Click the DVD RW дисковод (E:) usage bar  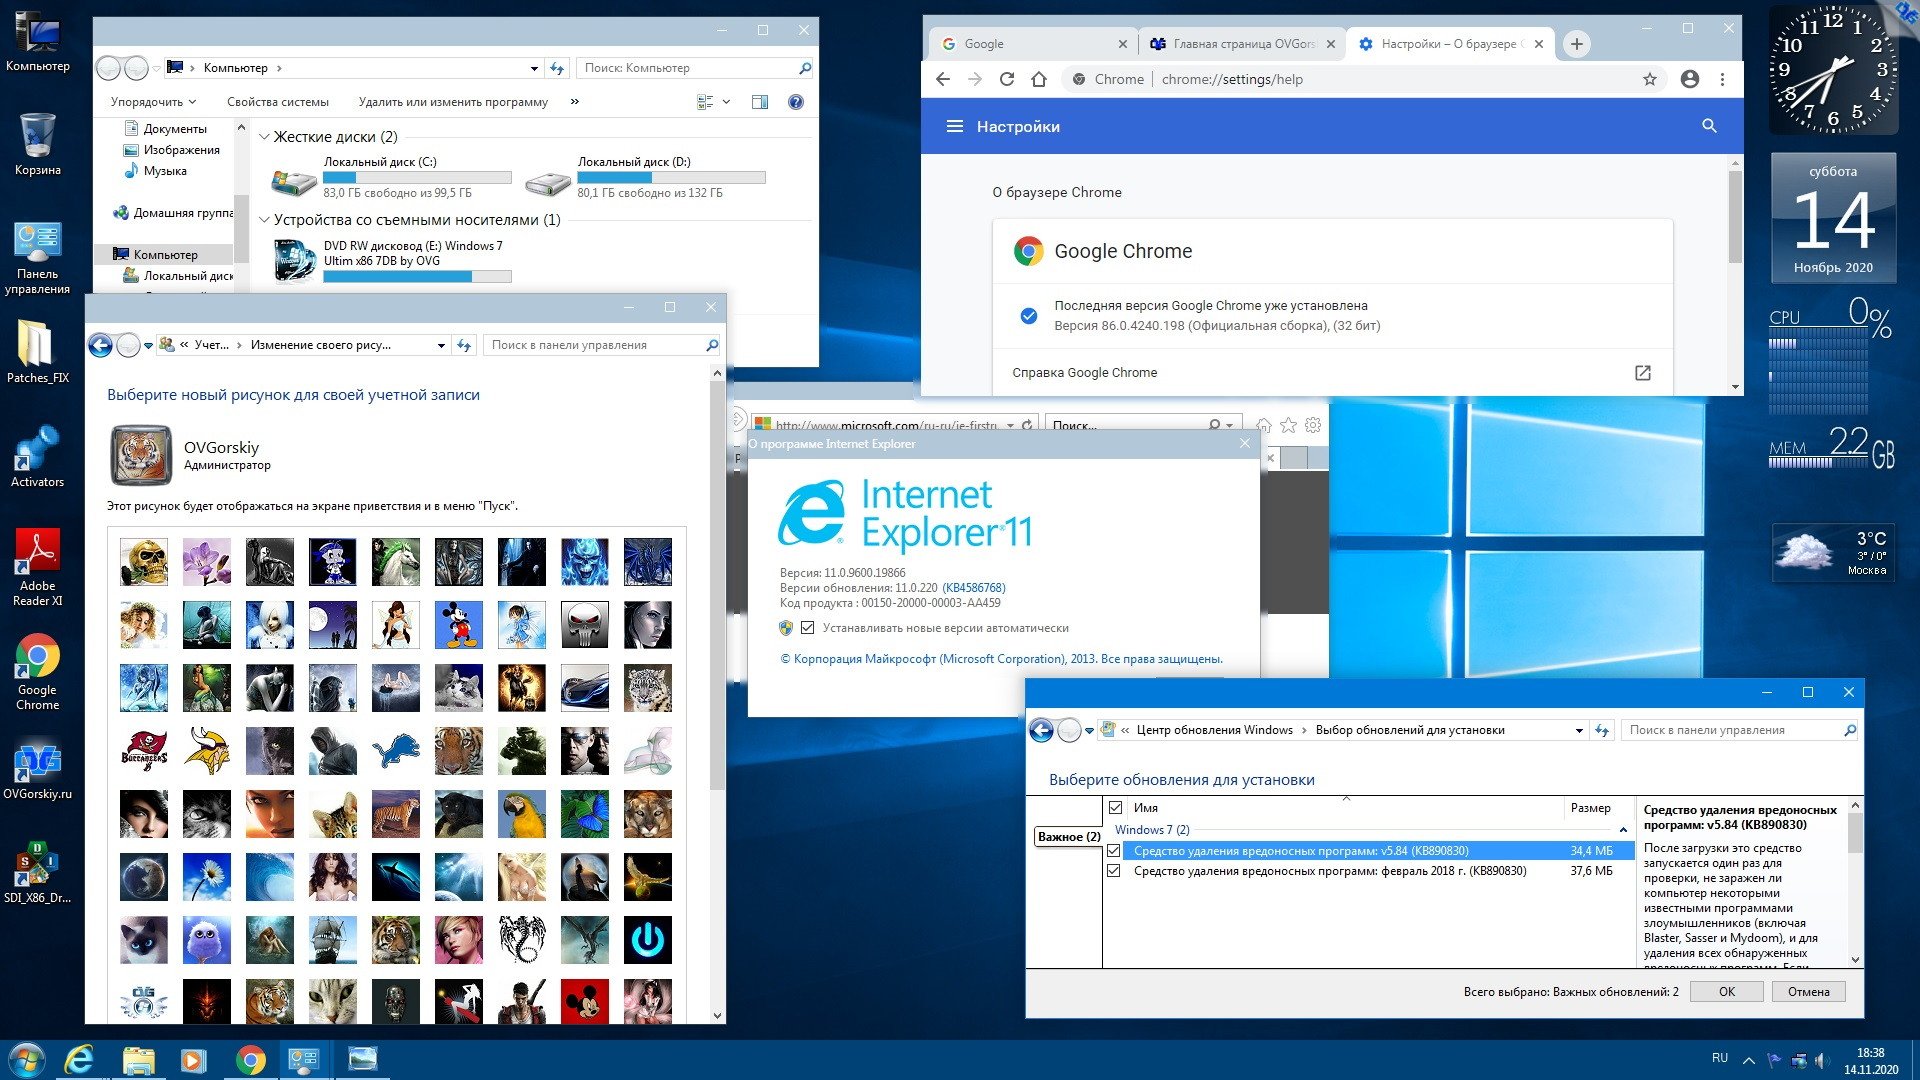tap(417, 276)
